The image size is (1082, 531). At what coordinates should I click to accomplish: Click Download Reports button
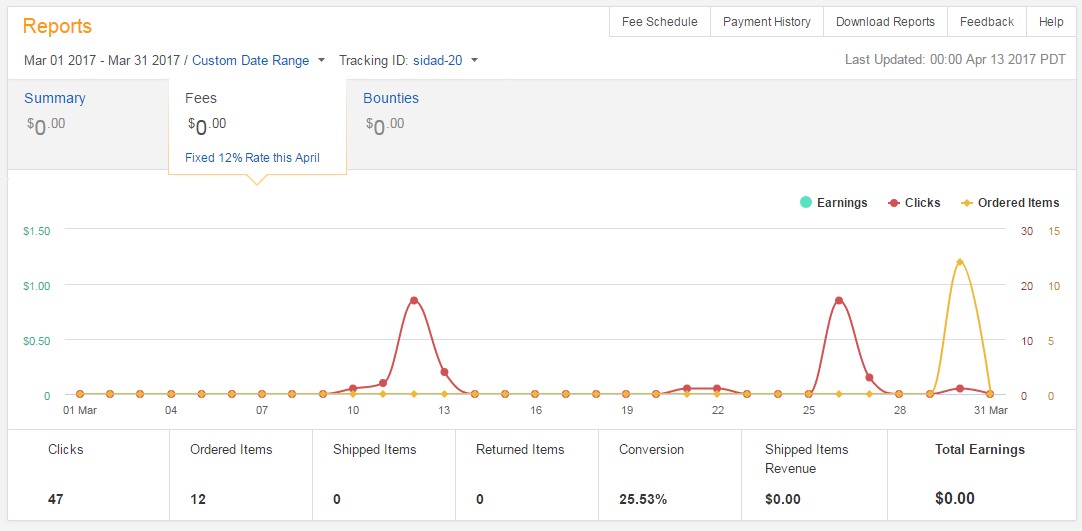pyautogui.click(x=885, y=22)
